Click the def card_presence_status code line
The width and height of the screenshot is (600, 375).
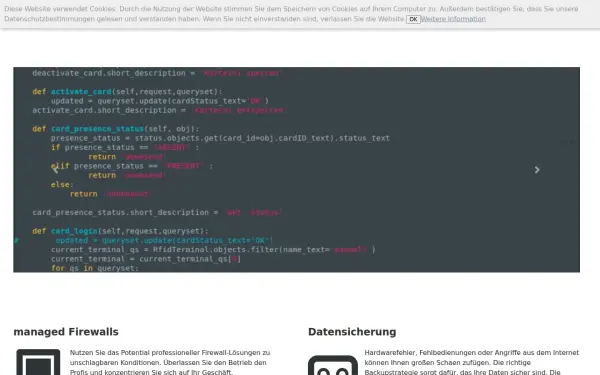tap(116, 129)
